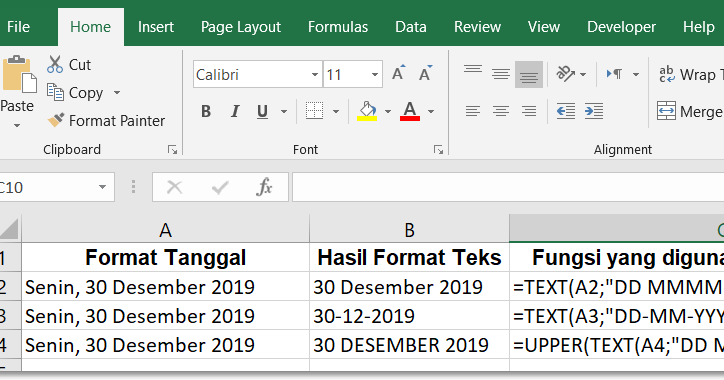
Task: Expand the Orientation options arrow
Action: pyautogui.click(x=583, y=74)
